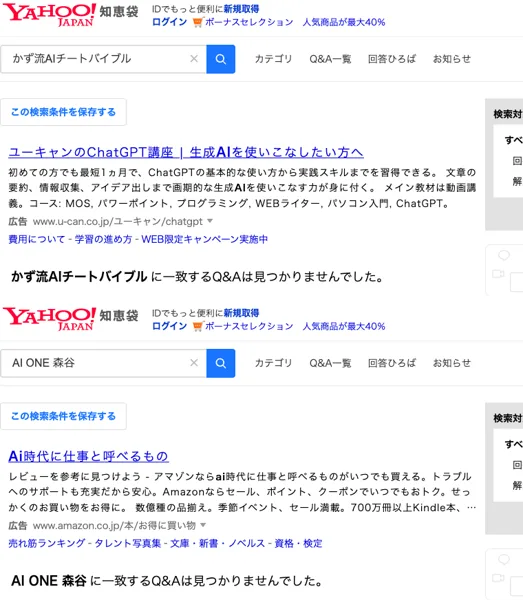523x600 pixels.
Task: Open カテゴリ menu in upper navigation
Action: 273,59
